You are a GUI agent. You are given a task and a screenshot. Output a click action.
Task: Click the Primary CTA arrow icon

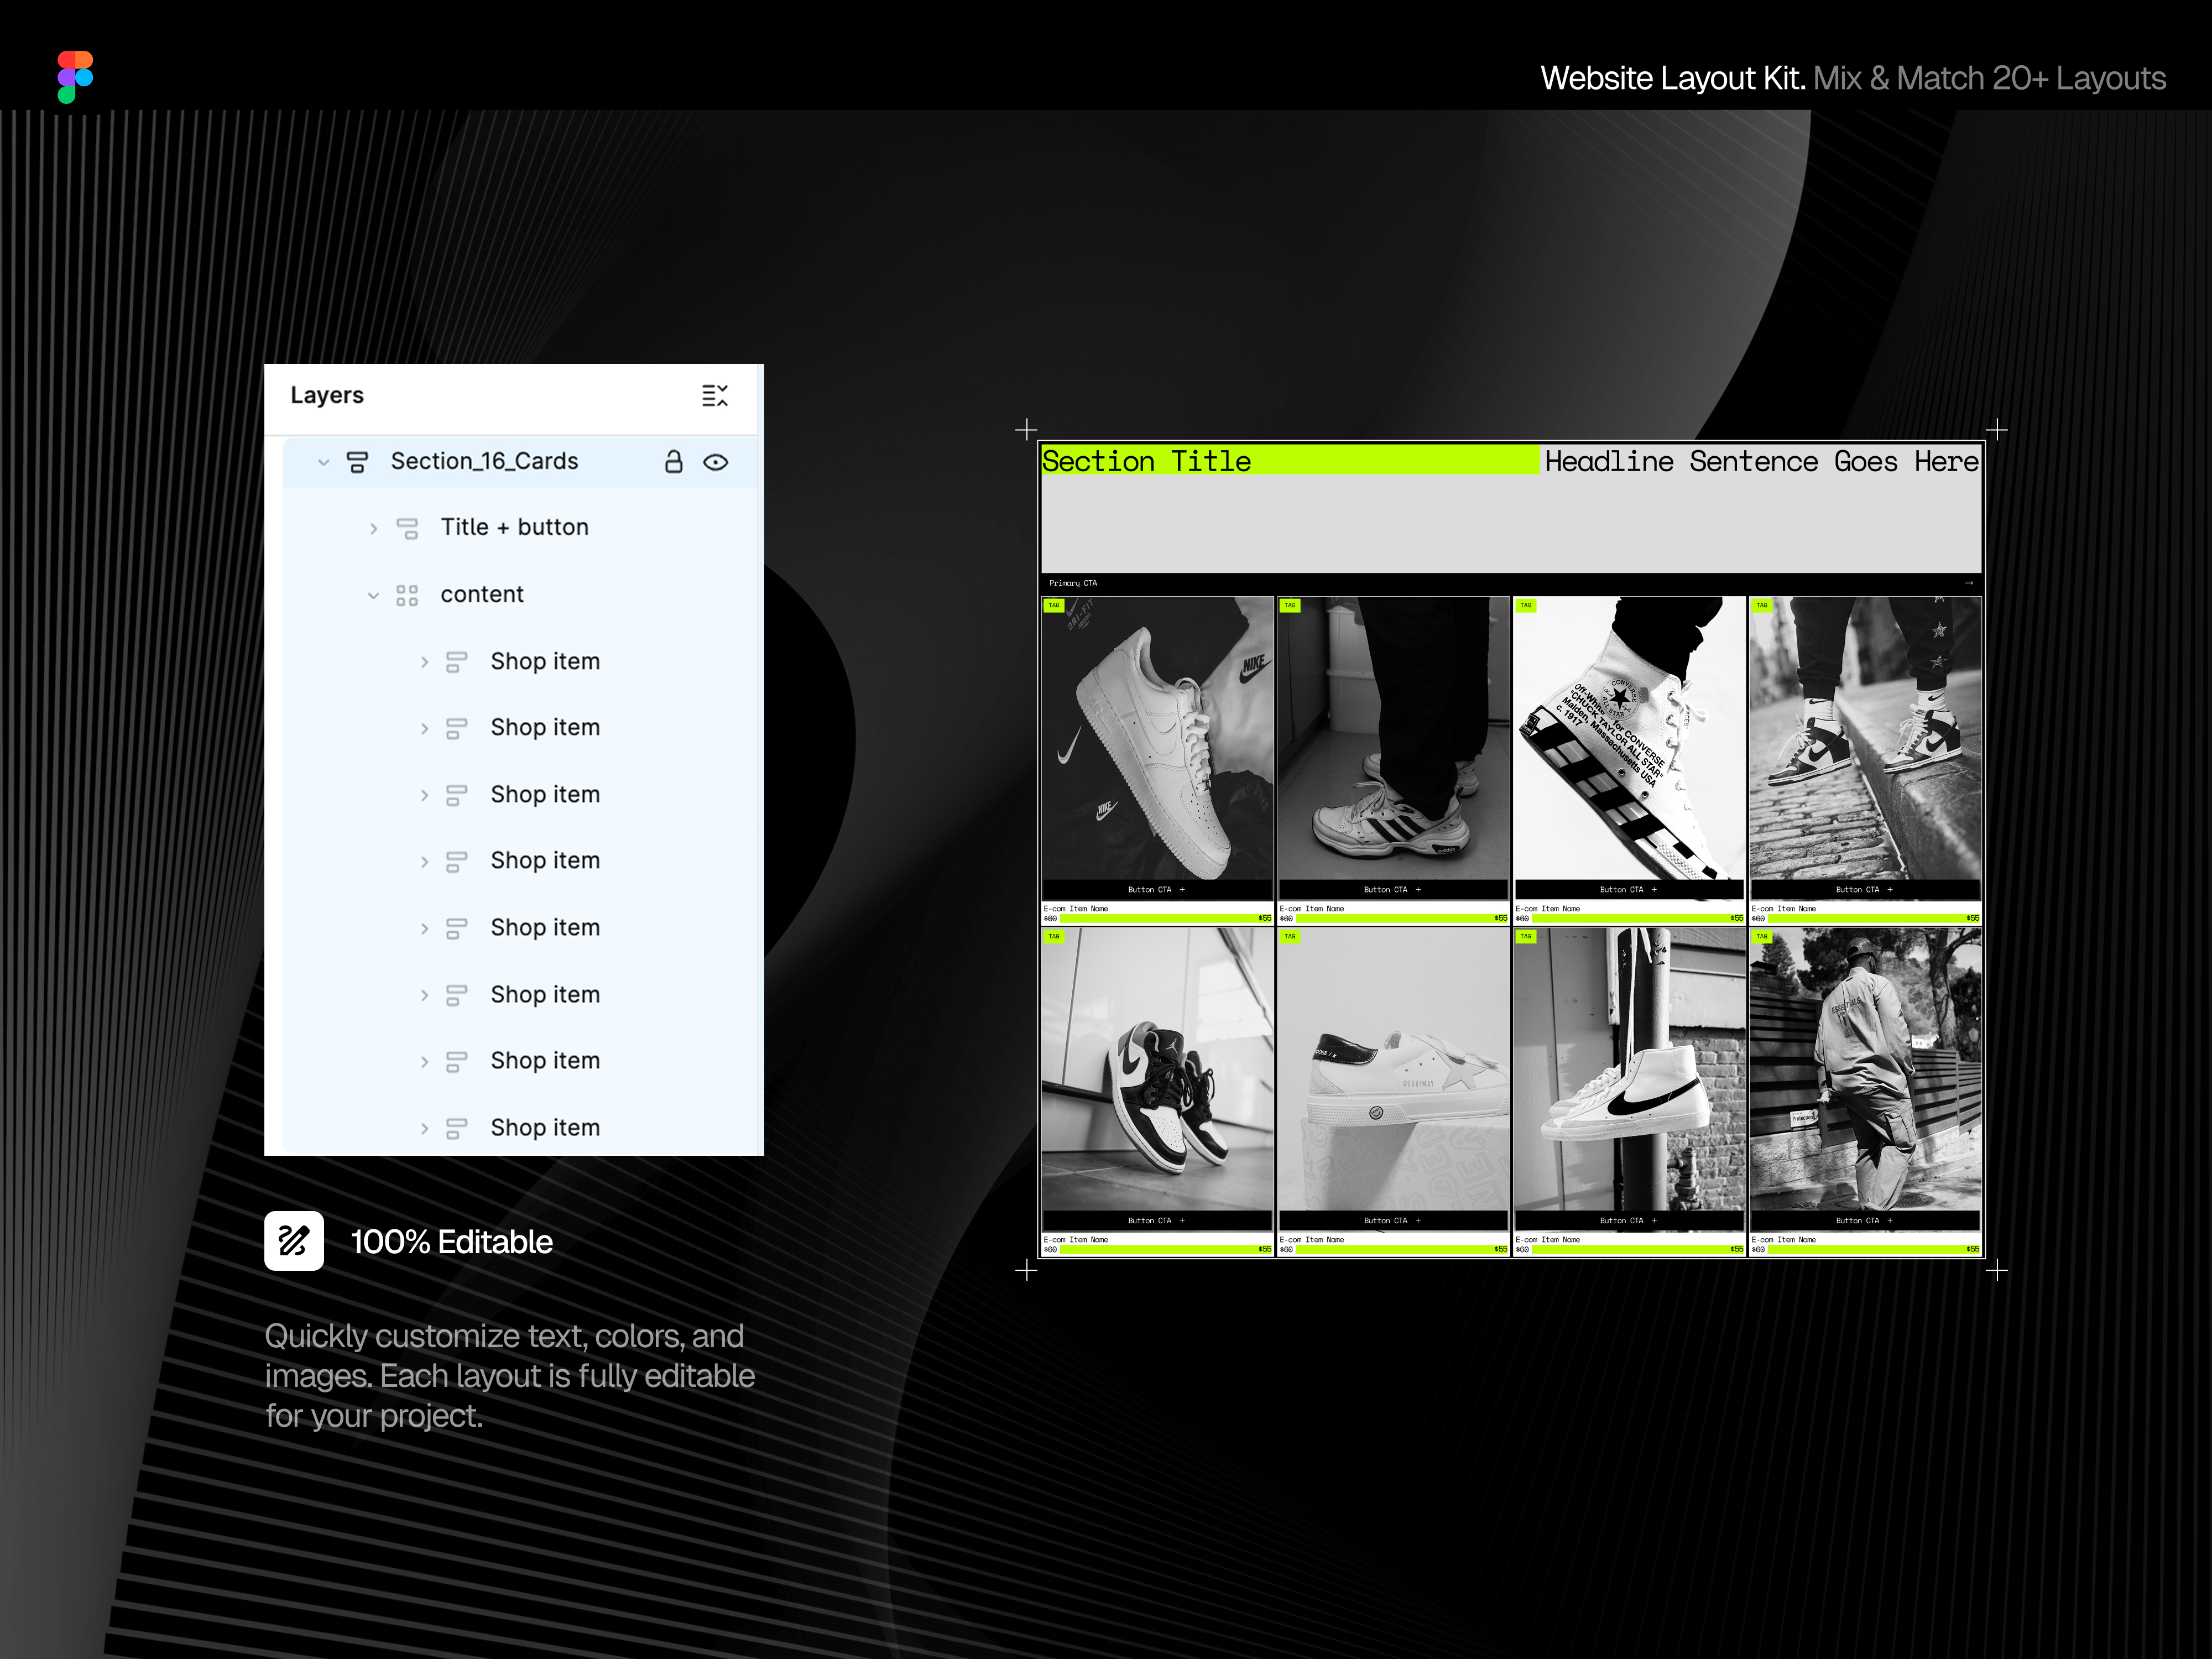1968,583
